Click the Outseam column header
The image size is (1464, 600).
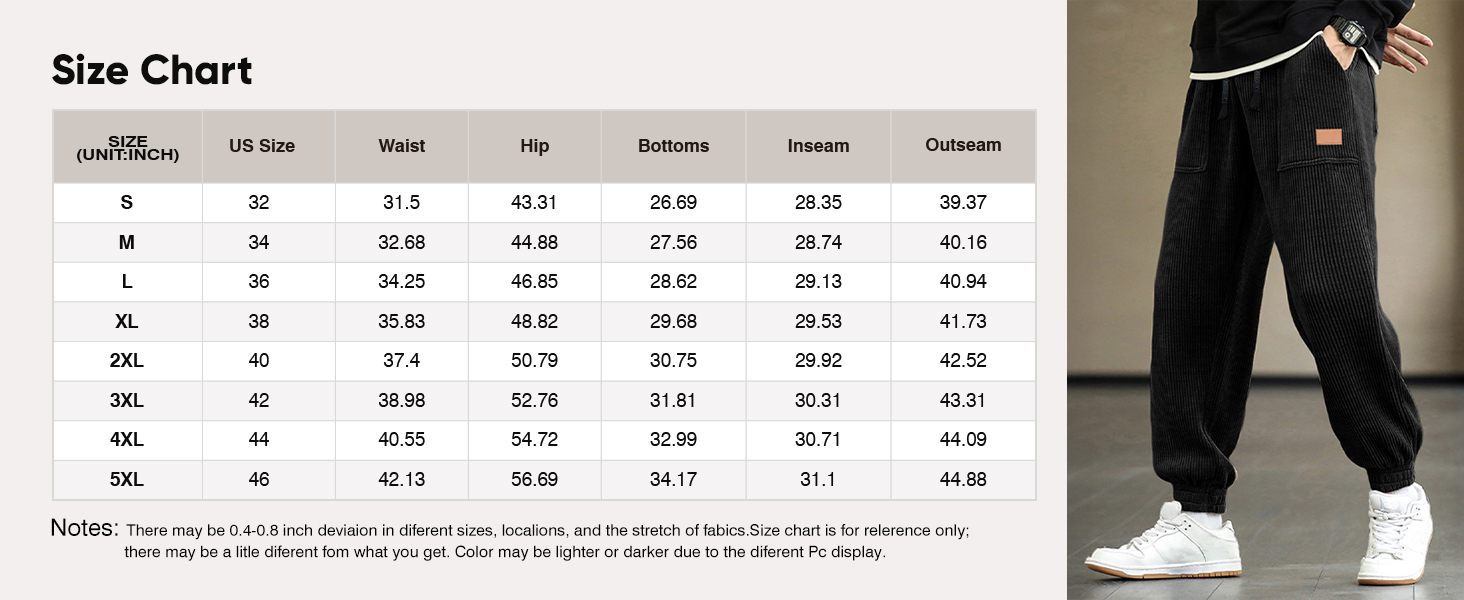tap(963, 145)
